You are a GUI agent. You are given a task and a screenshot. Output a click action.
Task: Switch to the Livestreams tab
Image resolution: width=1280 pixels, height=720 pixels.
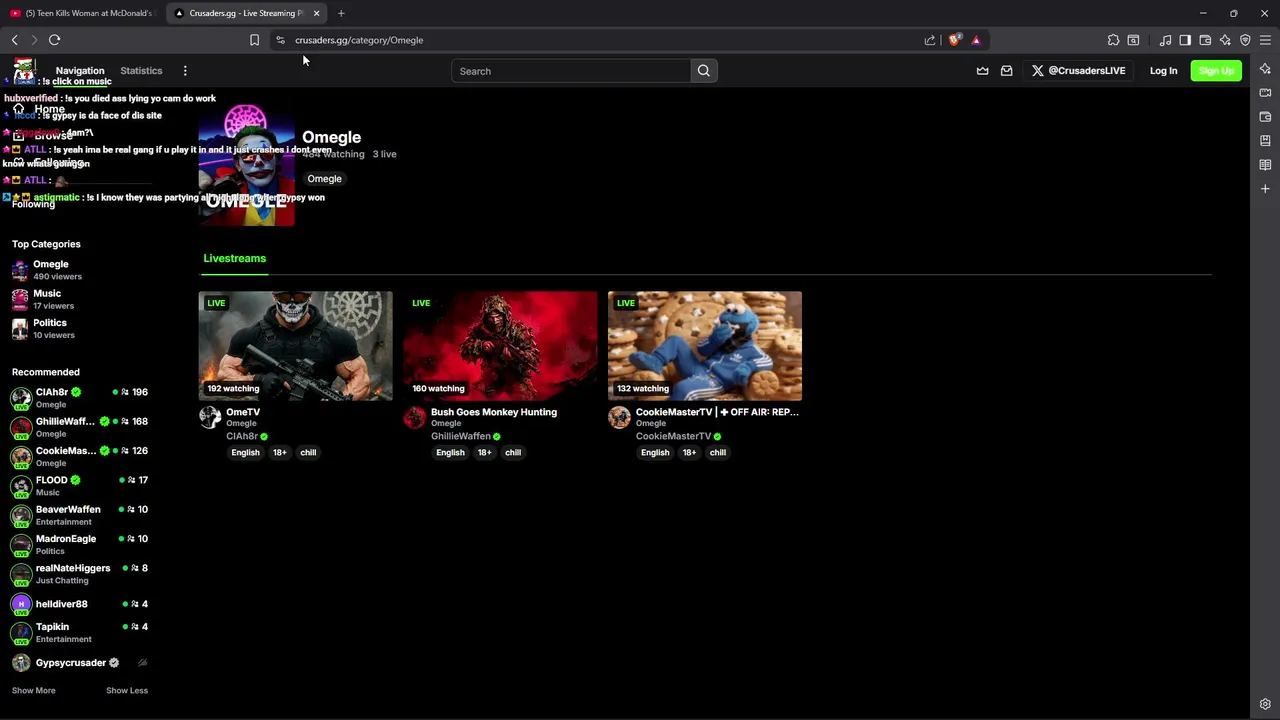click(x=234, y=258)
